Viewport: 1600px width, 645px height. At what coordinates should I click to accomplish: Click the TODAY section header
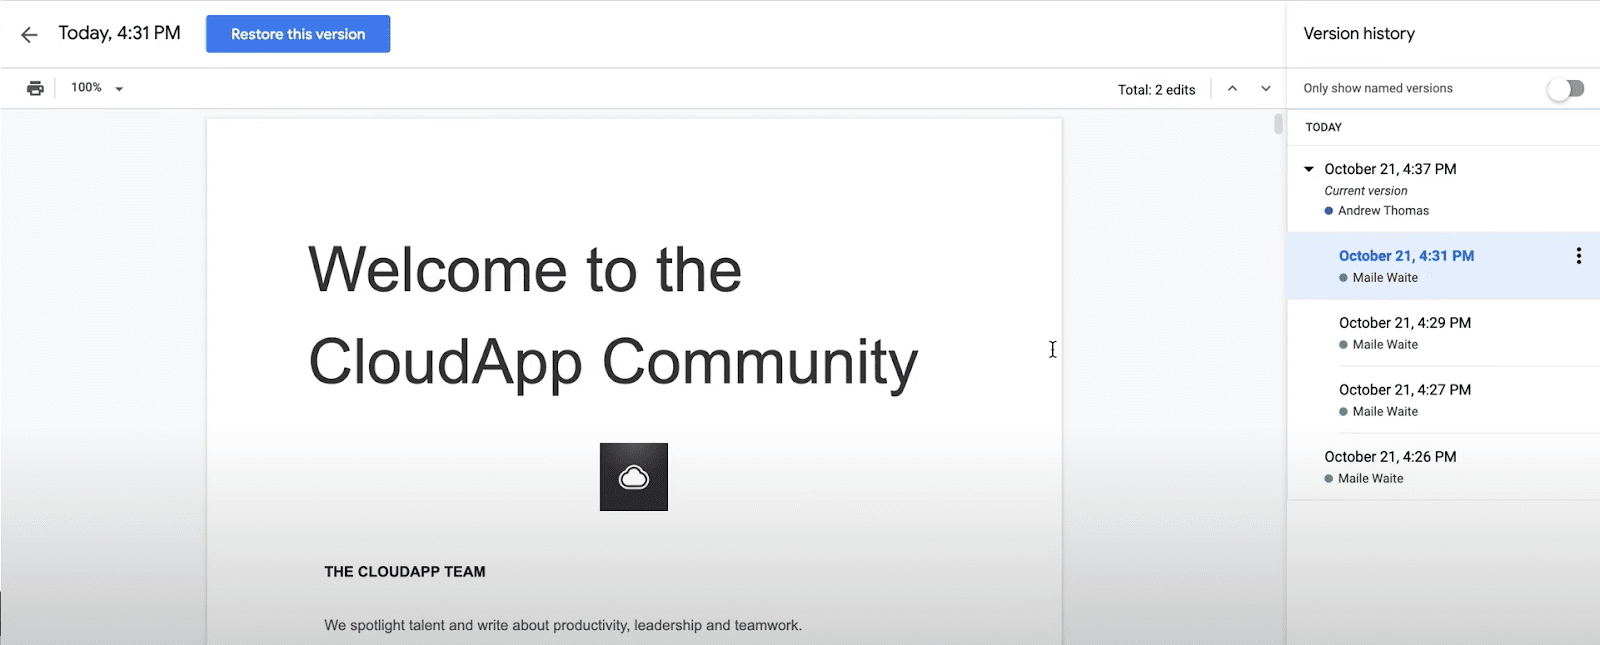click(x=1323, y=127)
